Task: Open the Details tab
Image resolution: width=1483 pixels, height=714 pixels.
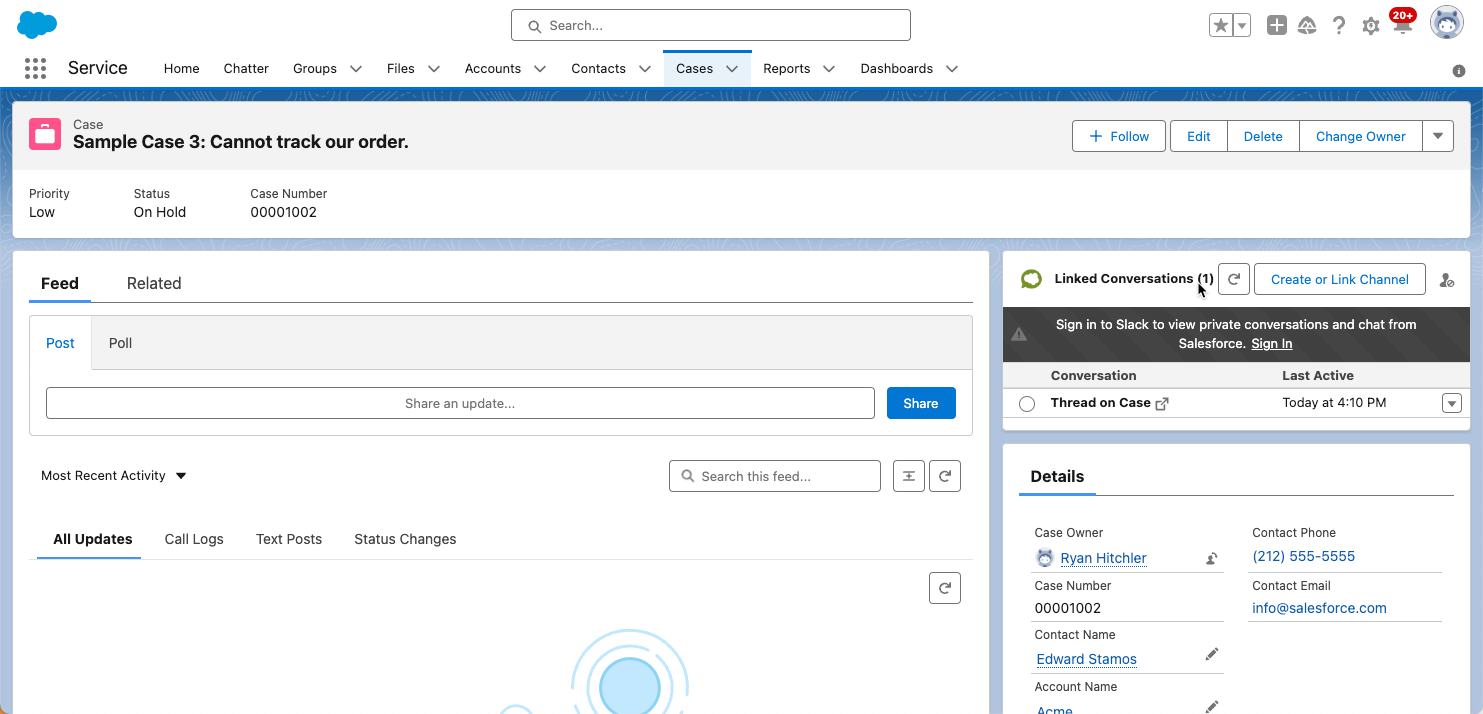Action: coord(1058,477)
